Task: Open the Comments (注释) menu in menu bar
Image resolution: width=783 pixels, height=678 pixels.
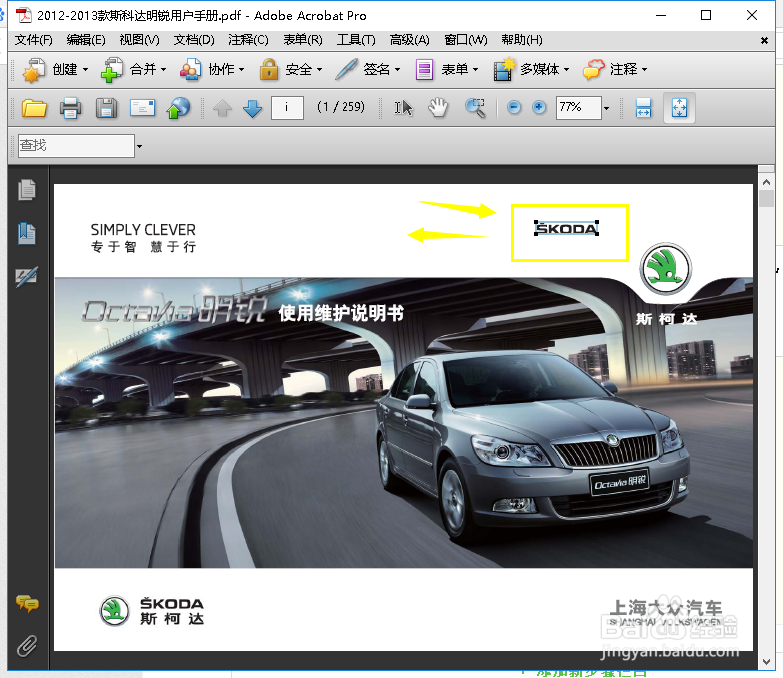Action: [x=248, y=40]
